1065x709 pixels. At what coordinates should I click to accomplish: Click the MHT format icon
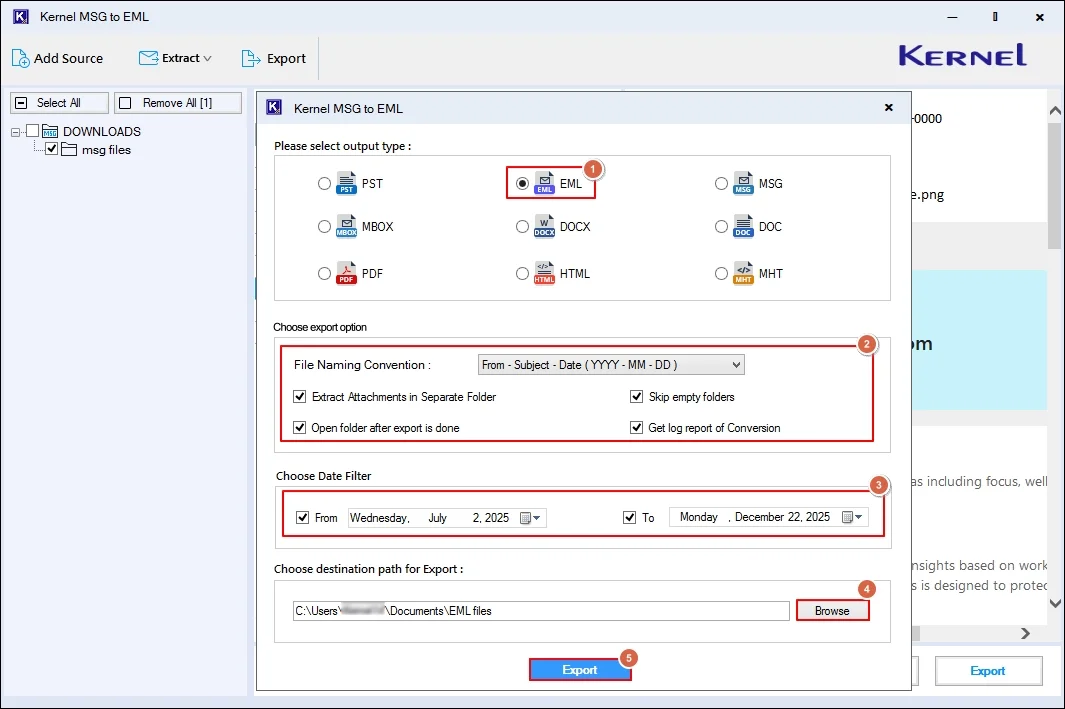pos(742,272)
